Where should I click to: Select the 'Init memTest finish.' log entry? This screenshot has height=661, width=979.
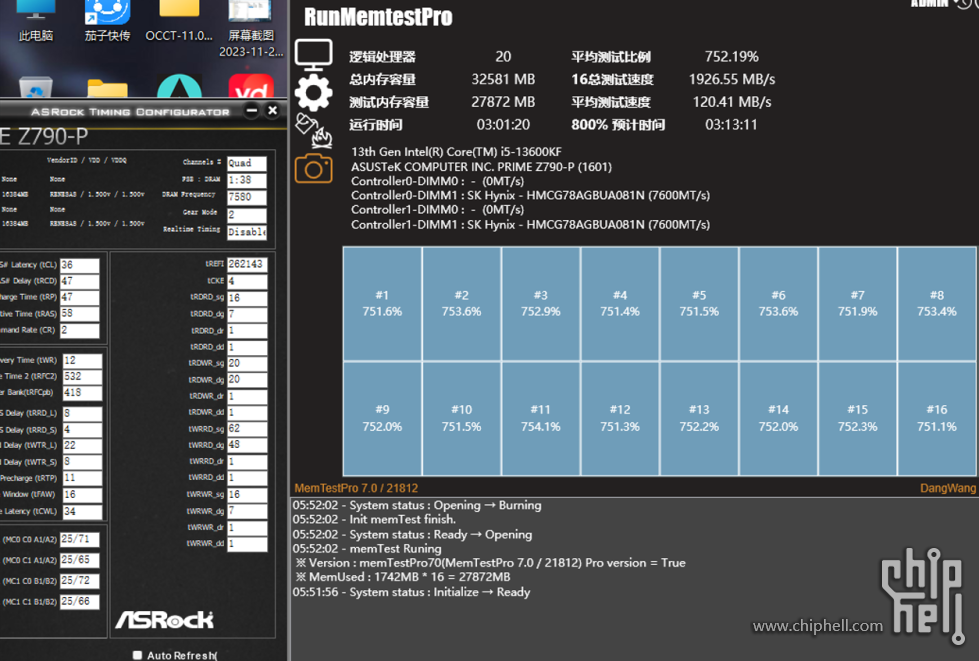coord(375,519)
